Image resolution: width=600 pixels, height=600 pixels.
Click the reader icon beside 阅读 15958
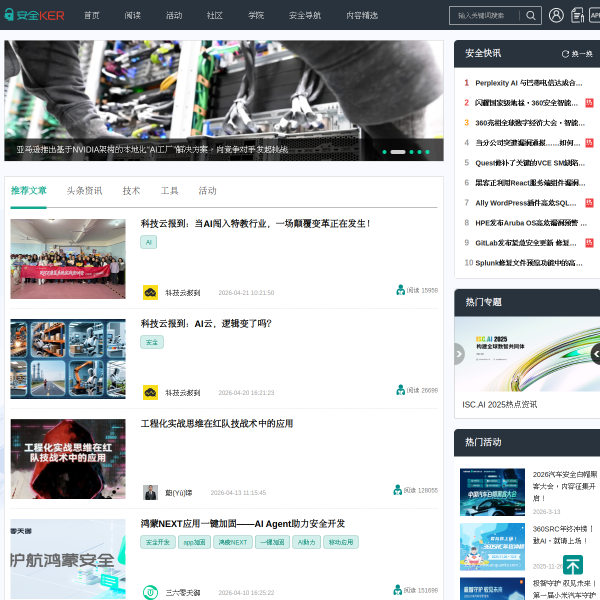(x=400, y=290)
